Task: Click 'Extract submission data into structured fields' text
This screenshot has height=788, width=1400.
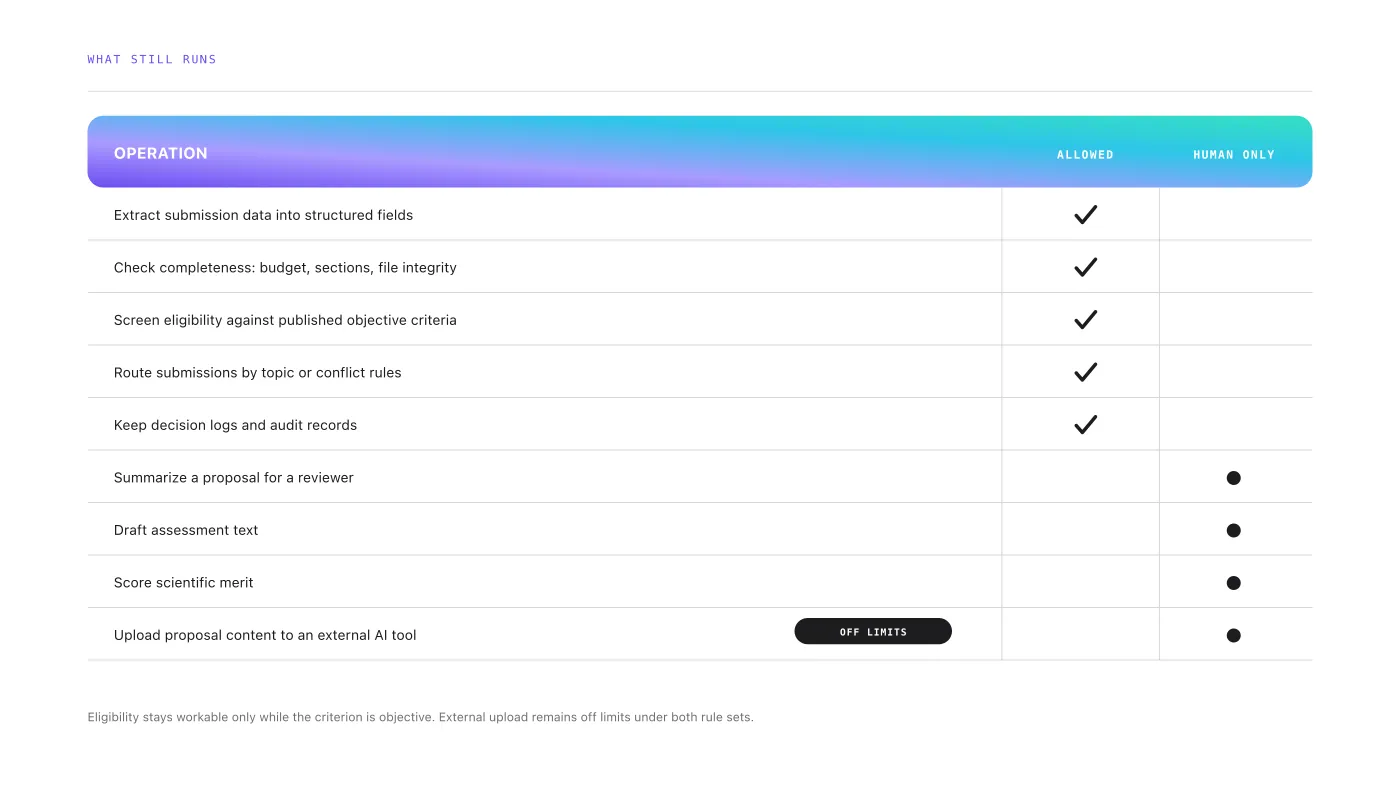Action: (263, 215)
